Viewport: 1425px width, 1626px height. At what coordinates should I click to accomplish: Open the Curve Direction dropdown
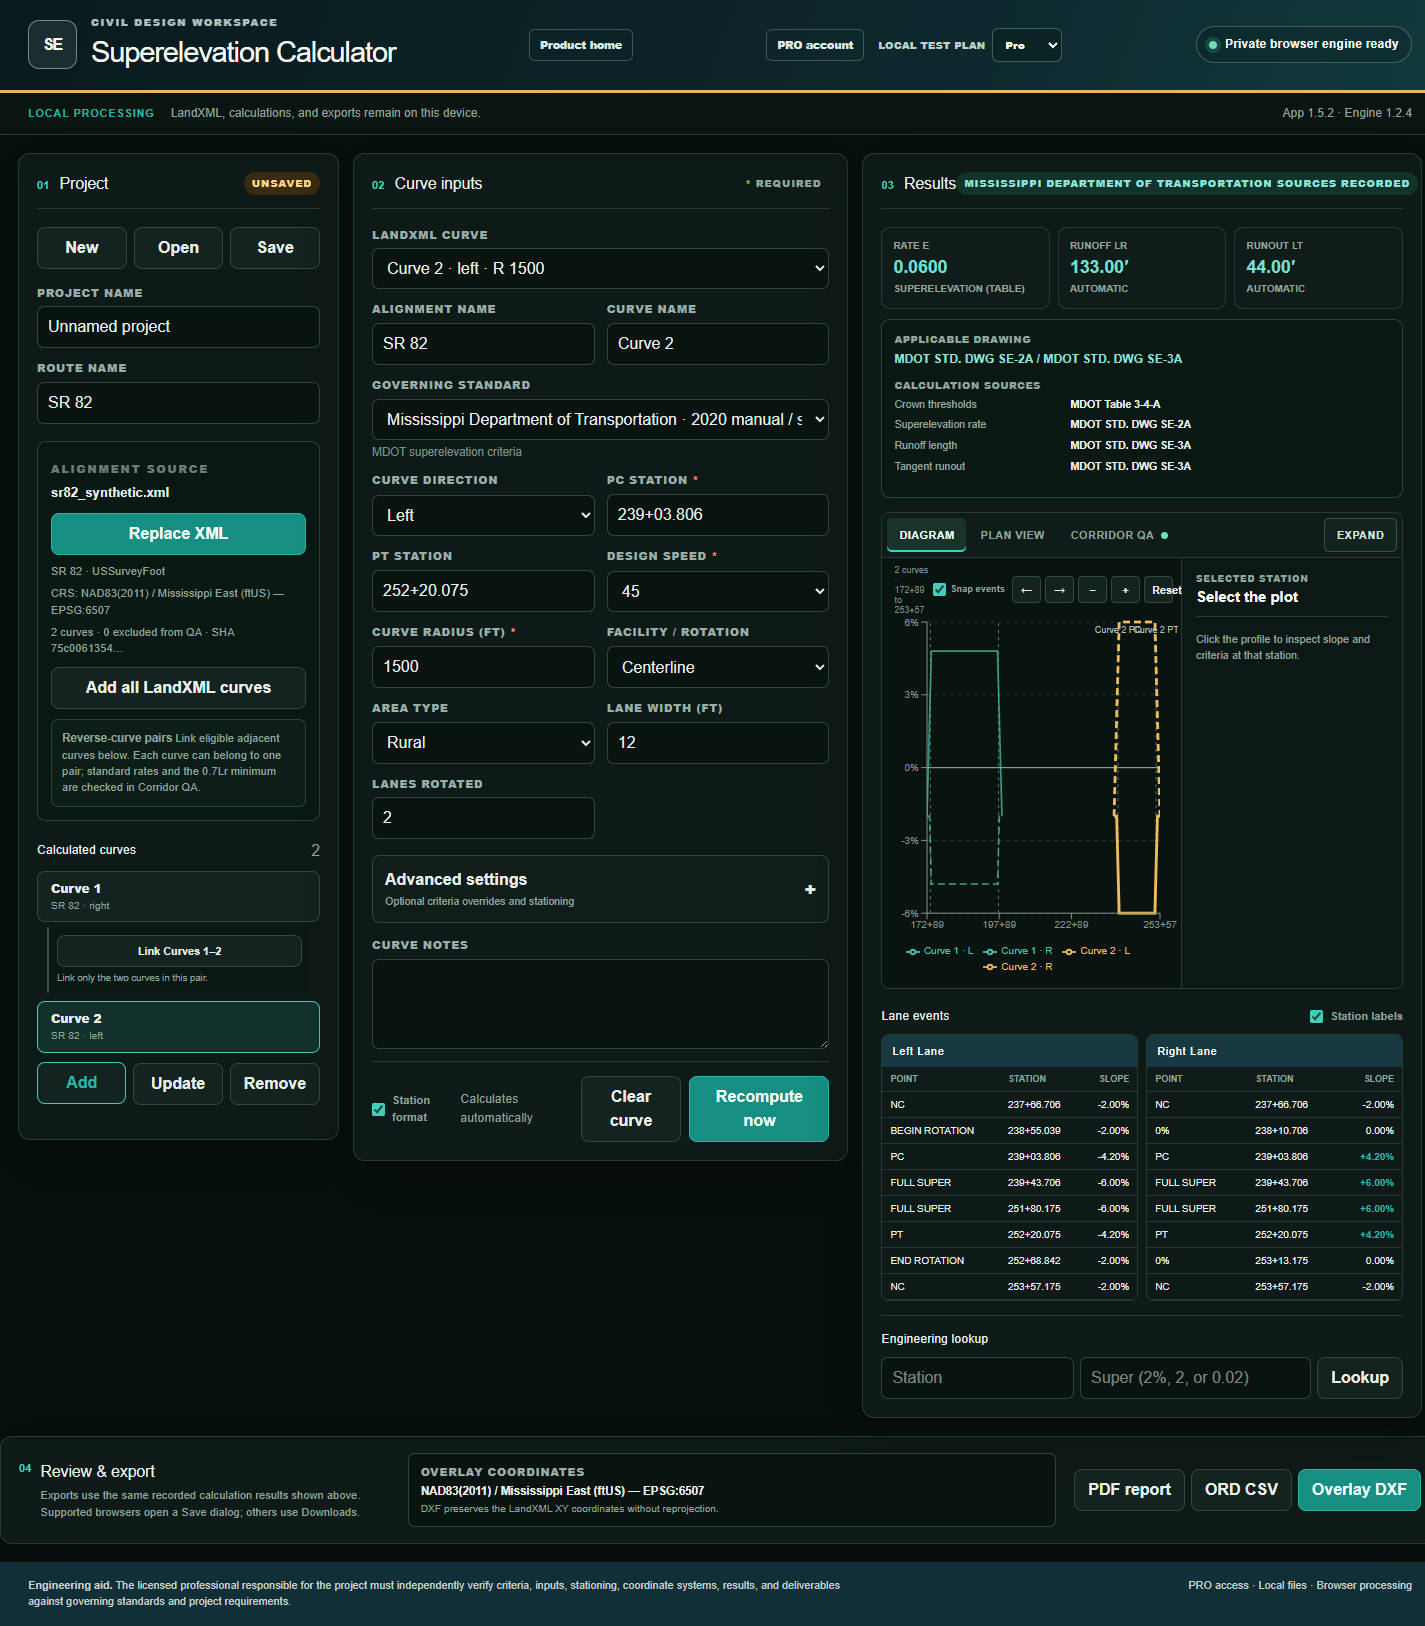pyautogui.click(x=483, y=515)
